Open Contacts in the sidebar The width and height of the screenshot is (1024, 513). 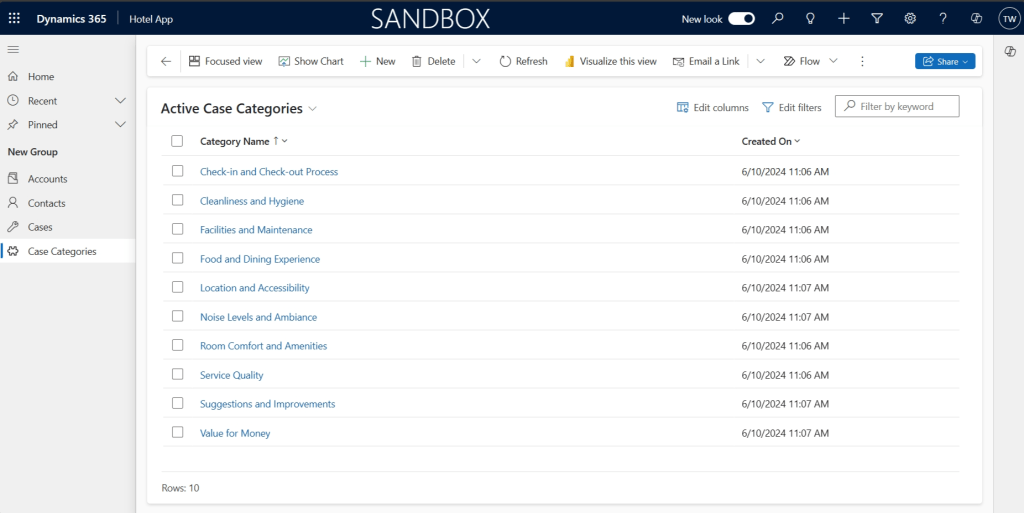click(x=68, y=203)
